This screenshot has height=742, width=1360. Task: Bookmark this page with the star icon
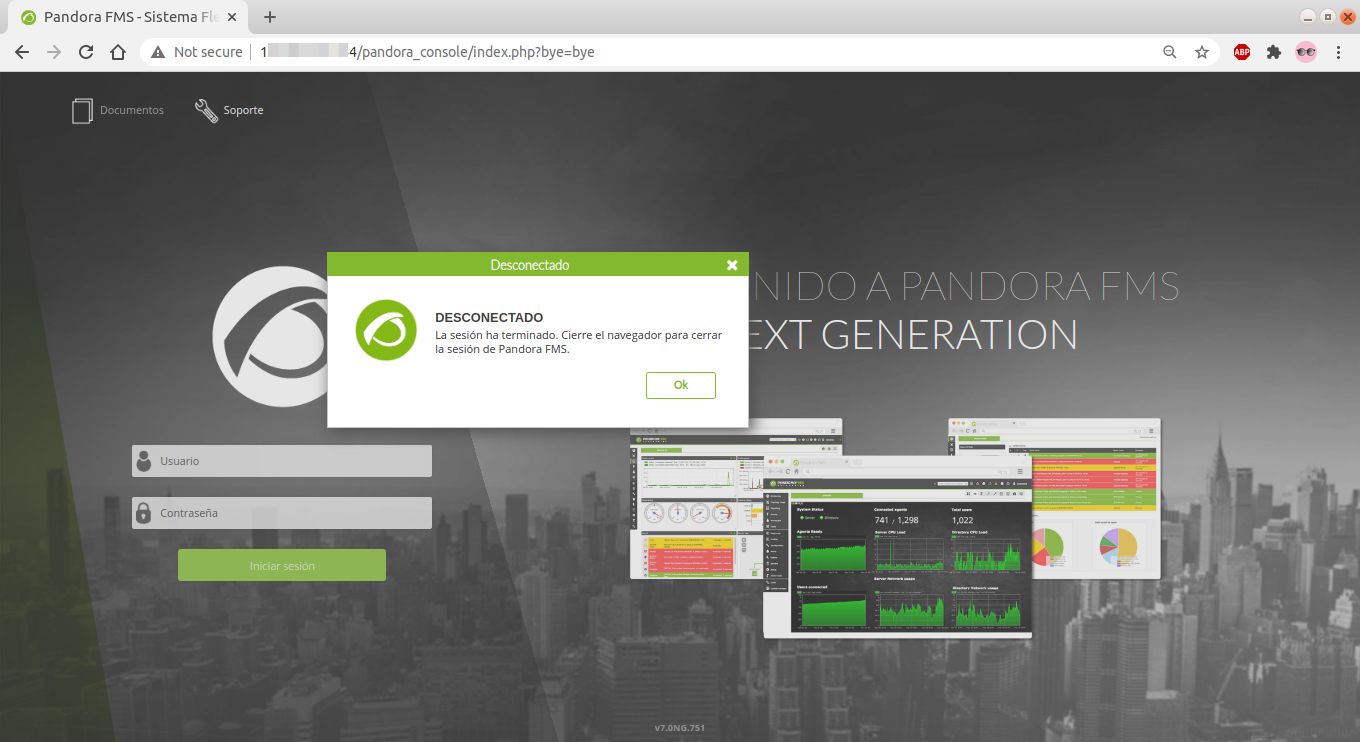tap(1202, 52)
